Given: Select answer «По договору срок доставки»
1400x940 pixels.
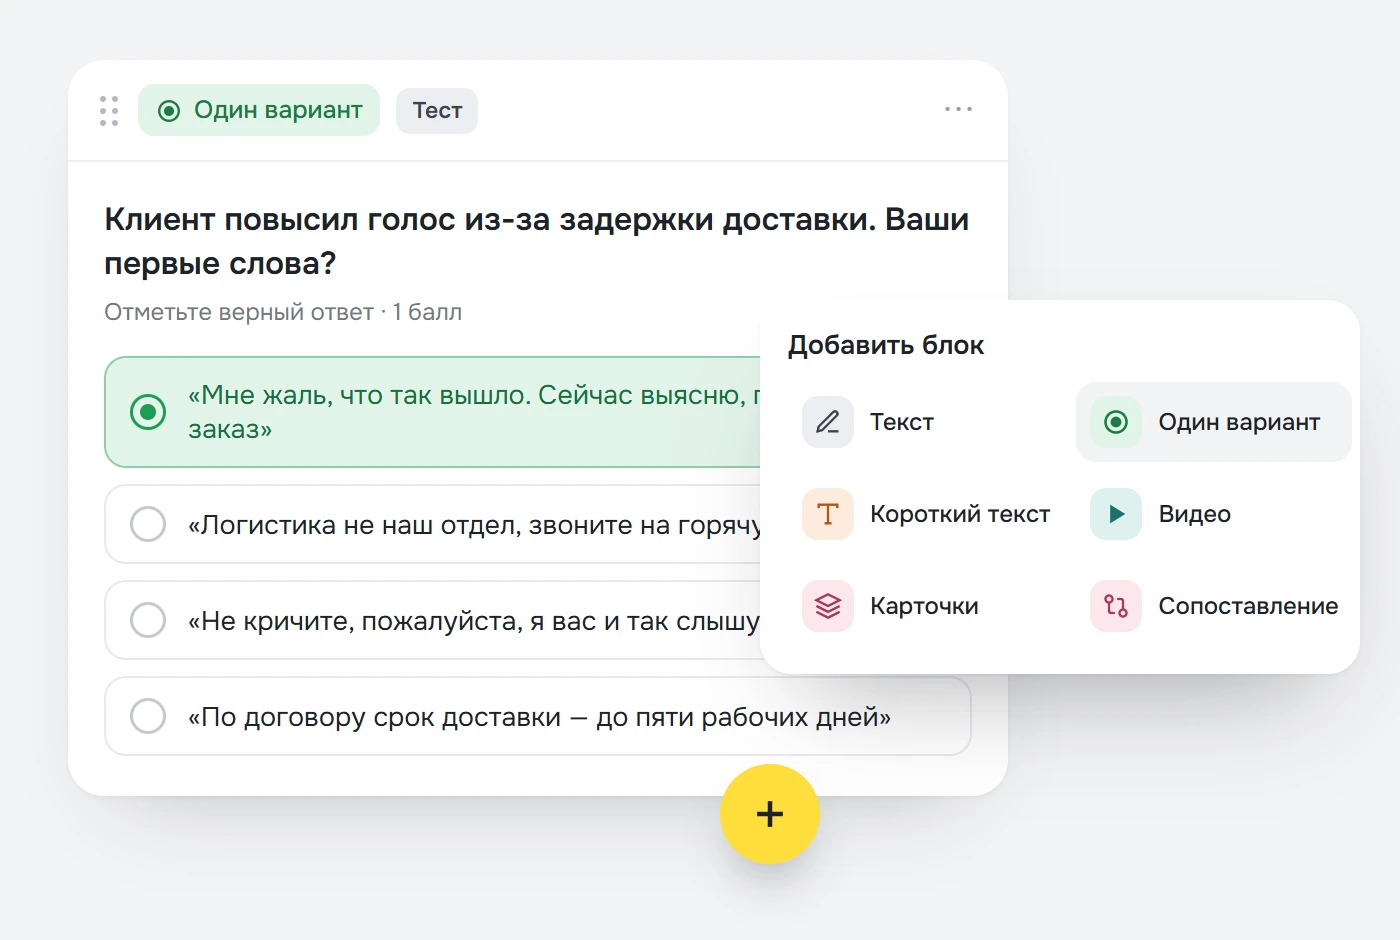Looking at the screenshot, I should point(538,716).
